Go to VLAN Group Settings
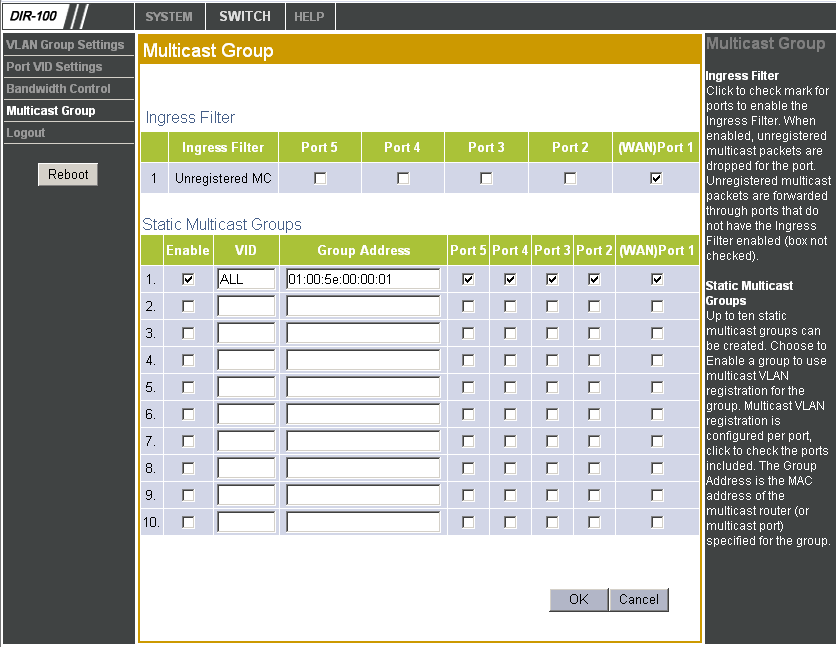 pyautogui.click(x=65, y=45)
